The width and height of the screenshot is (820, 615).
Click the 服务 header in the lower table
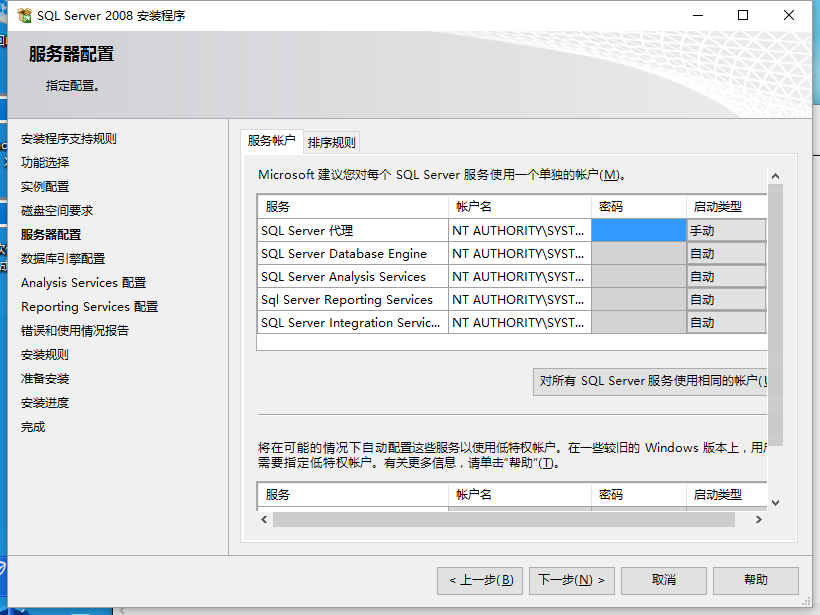[353, 494]
